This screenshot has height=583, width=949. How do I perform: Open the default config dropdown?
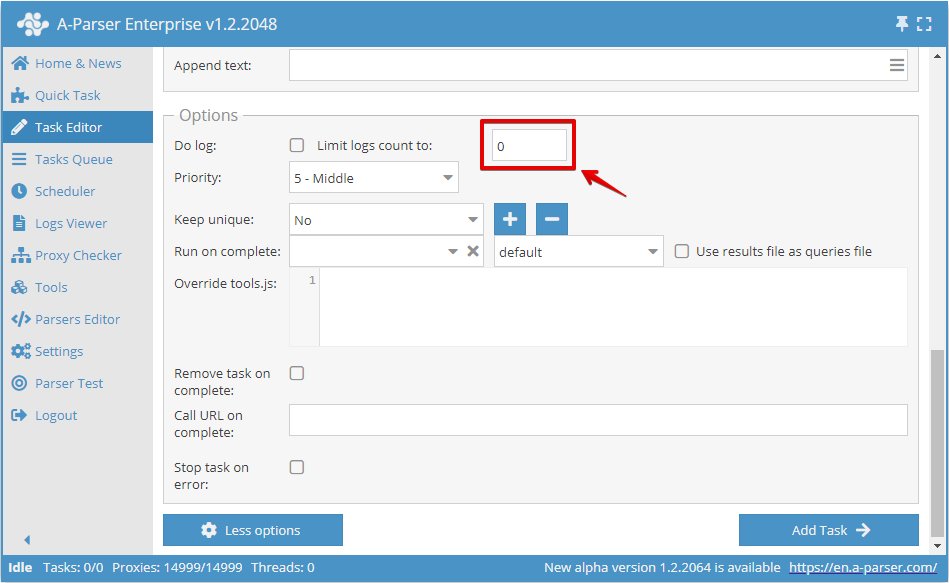pyautogui.click(x=578, y=252)
